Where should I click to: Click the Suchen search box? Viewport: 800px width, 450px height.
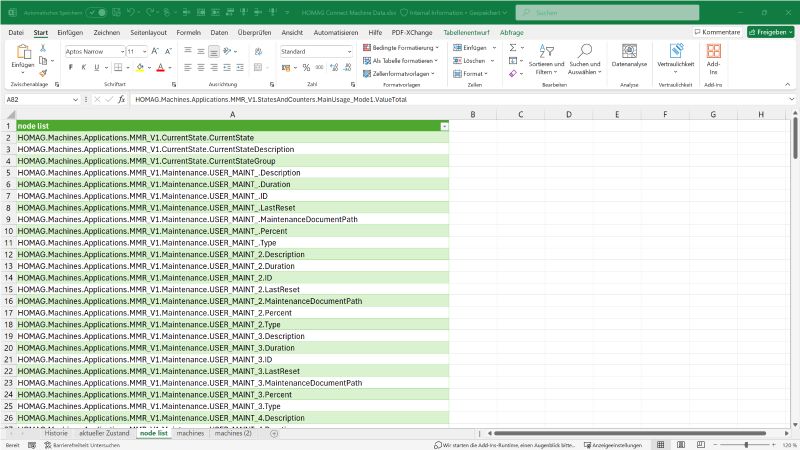[607, 12]
